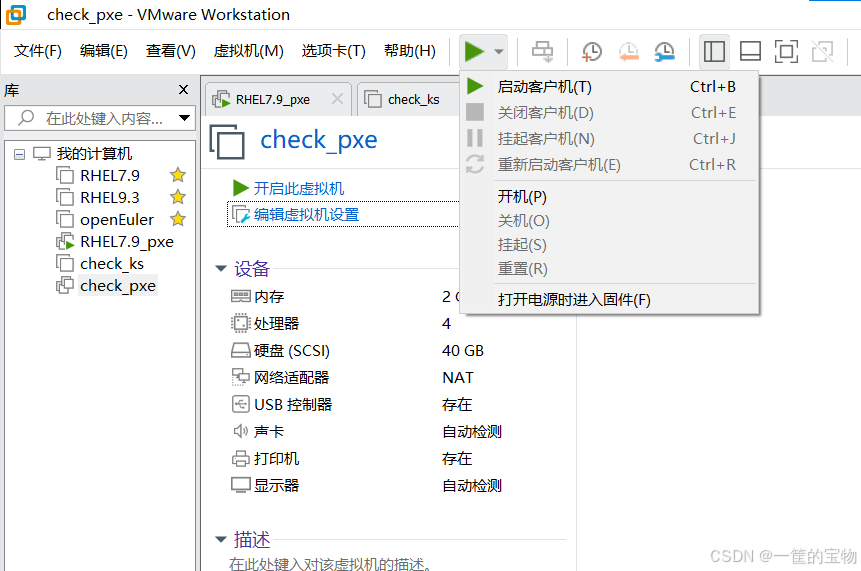Collapse the 设备 section

tap(221, 268)
